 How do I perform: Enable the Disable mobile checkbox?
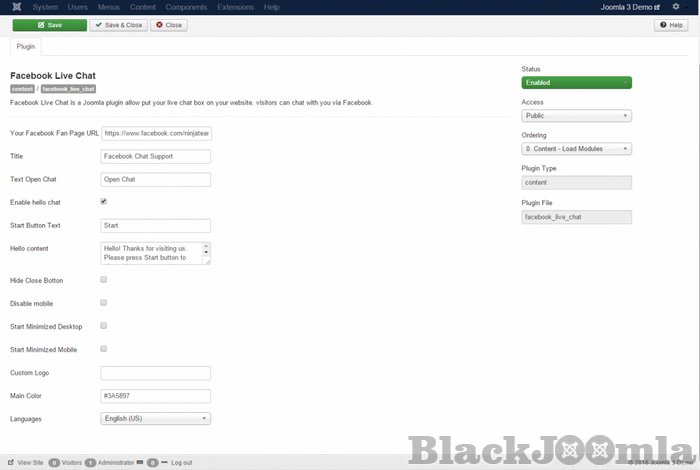click(104, 303)
